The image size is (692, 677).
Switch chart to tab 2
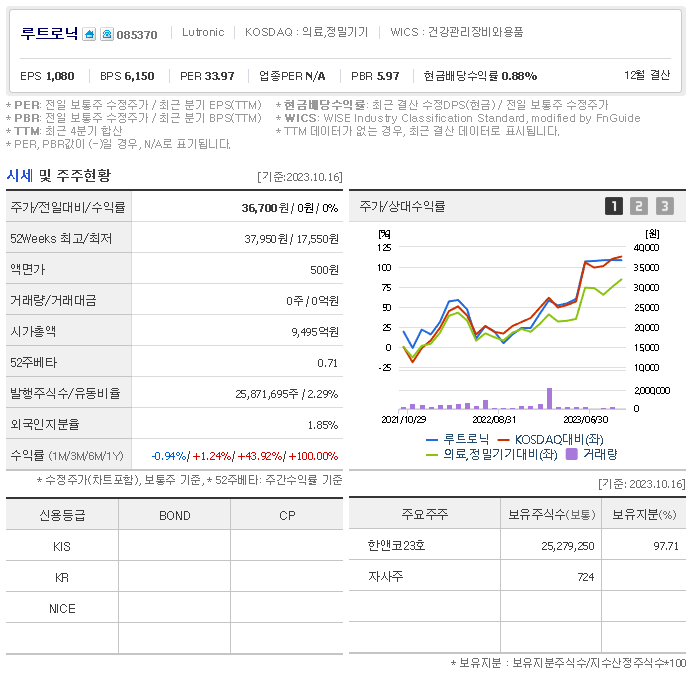[639, 206]
